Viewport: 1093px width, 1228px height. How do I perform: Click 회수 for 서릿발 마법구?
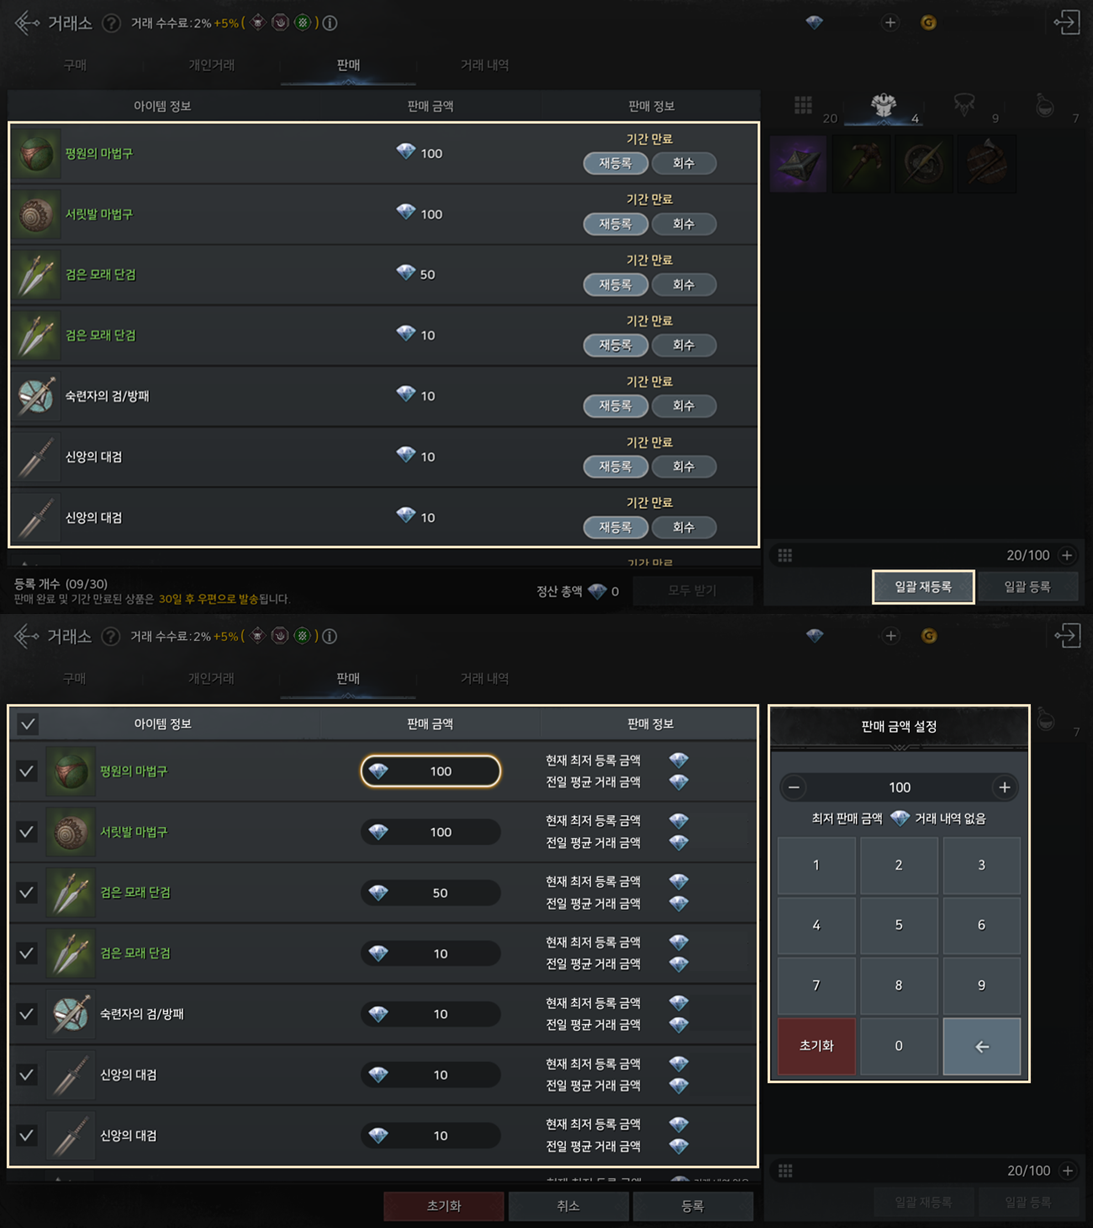tap(684, 224)
